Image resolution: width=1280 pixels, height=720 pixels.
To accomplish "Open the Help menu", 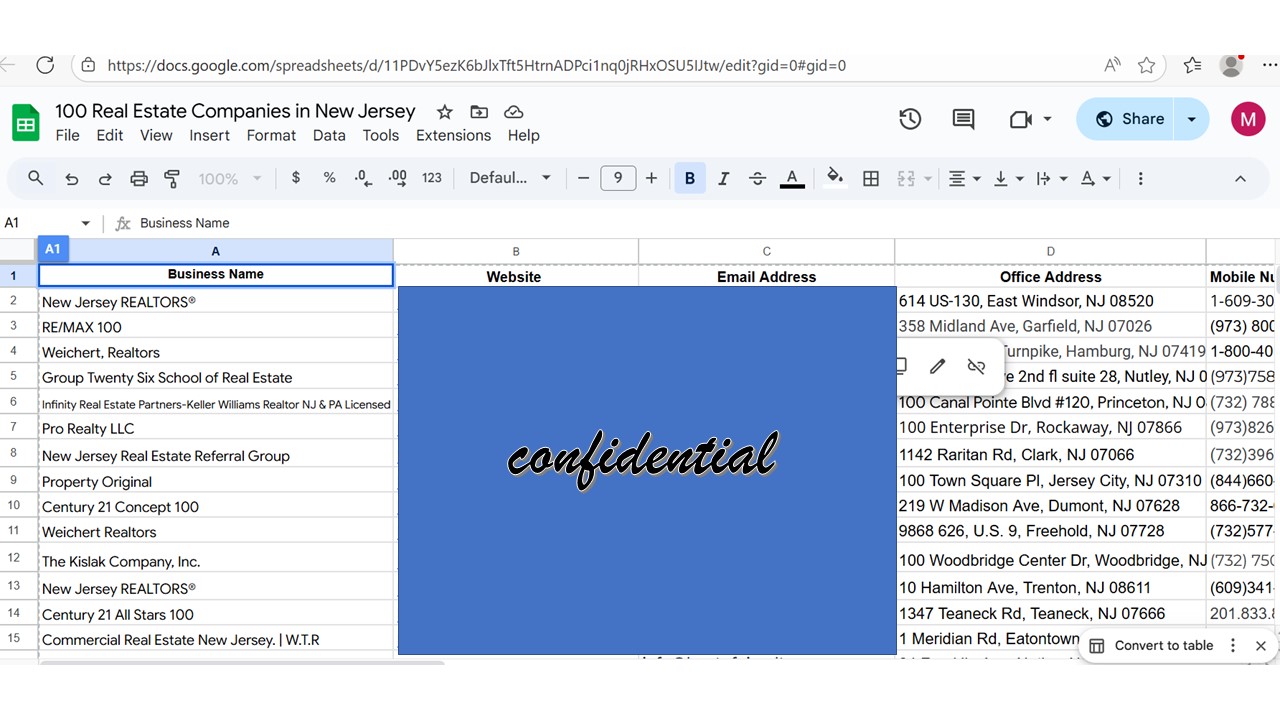I will click(523, 135).
